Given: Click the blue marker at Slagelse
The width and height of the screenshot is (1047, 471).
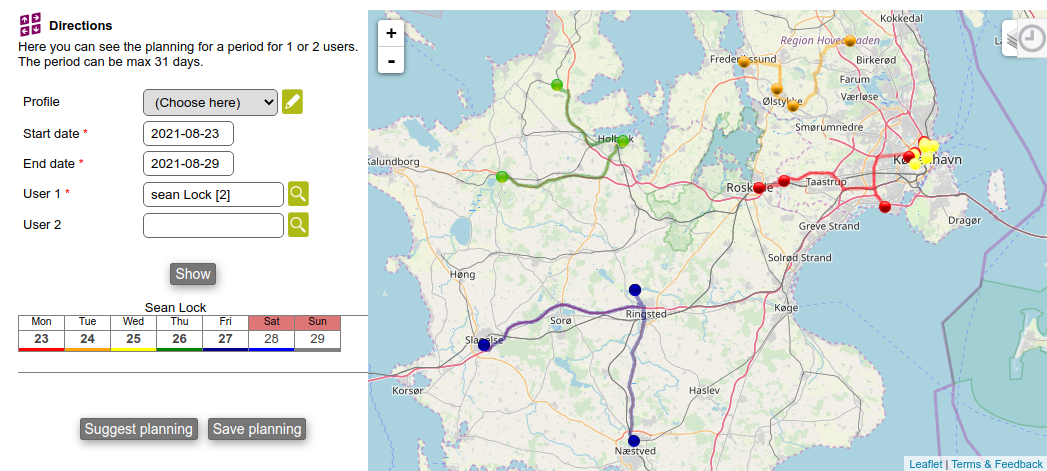Looking at the screenshot, I should pos(484,344).
